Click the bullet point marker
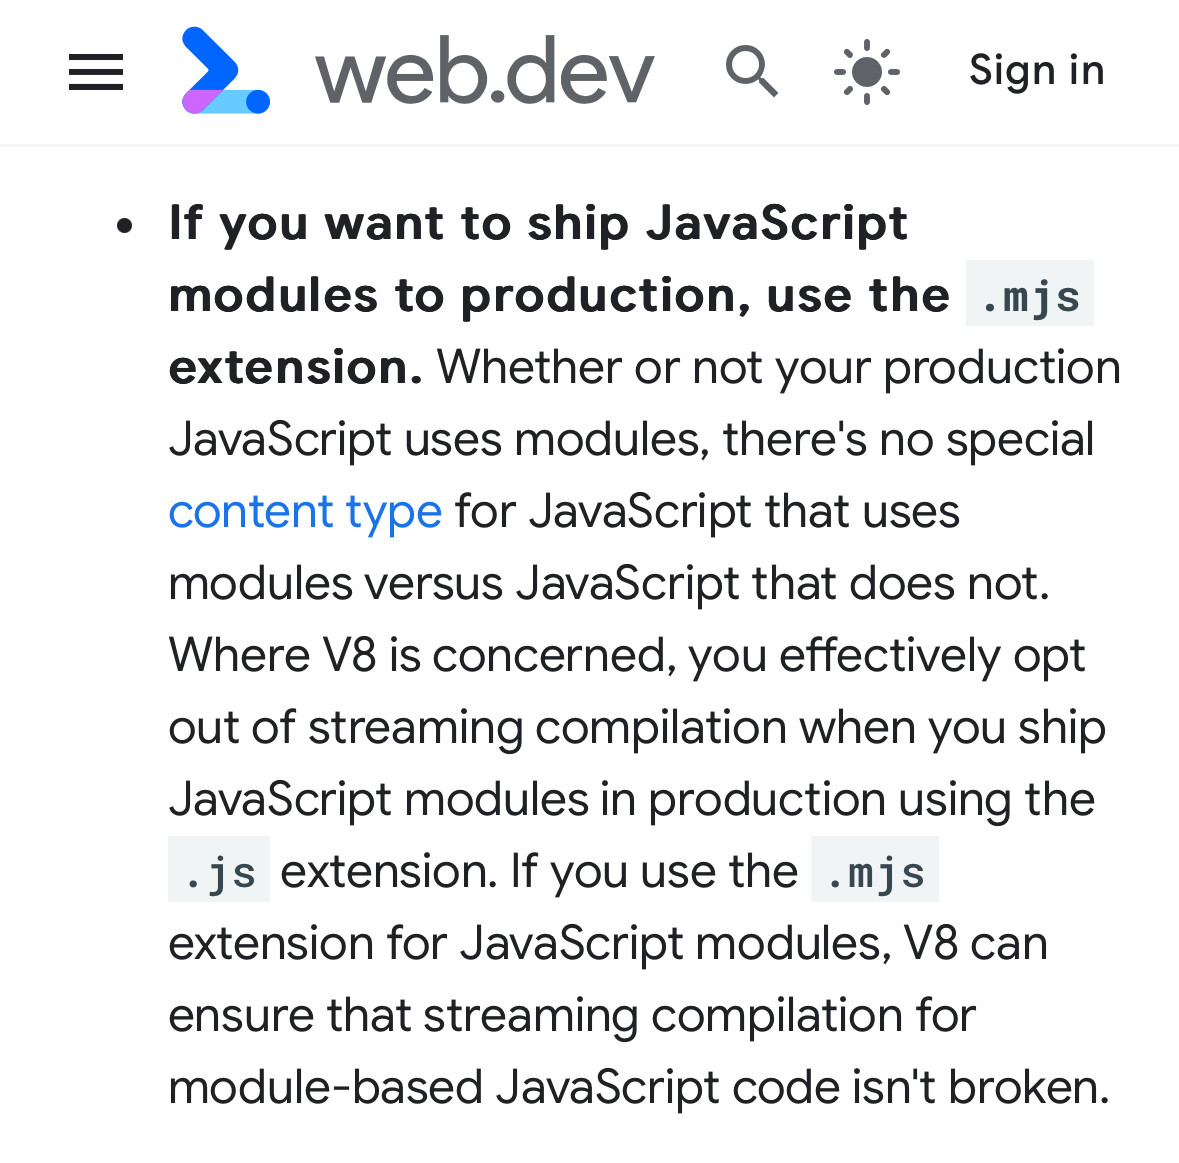The width and height of the screenshot is (1179, 1163). [125, 224]
